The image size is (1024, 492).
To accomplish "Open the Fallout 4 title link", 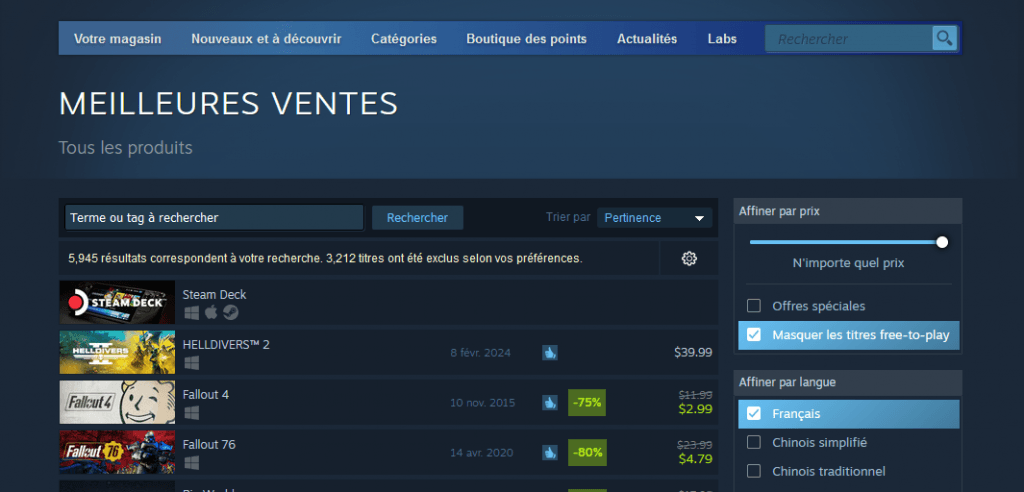I will pyautogui.click(x=206, y=395).
